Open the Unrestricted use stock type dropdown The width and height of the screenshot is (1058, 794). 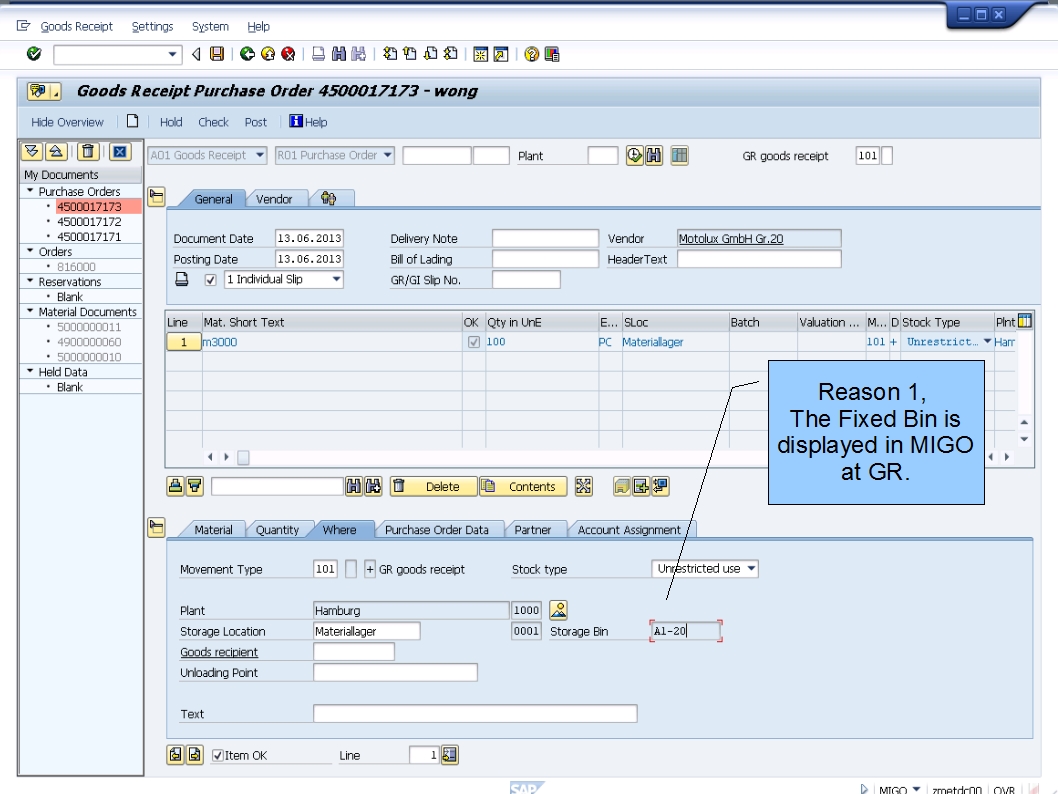751,569
